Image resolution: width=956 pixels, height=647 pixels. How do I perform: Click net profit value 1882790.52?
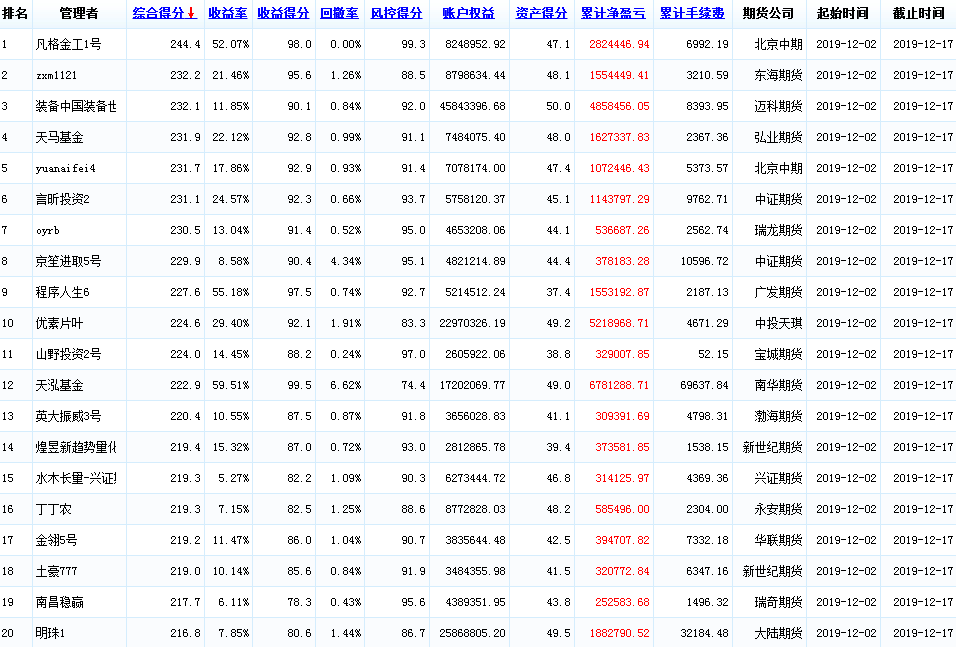pyautogui.click(x=619, y=634)
